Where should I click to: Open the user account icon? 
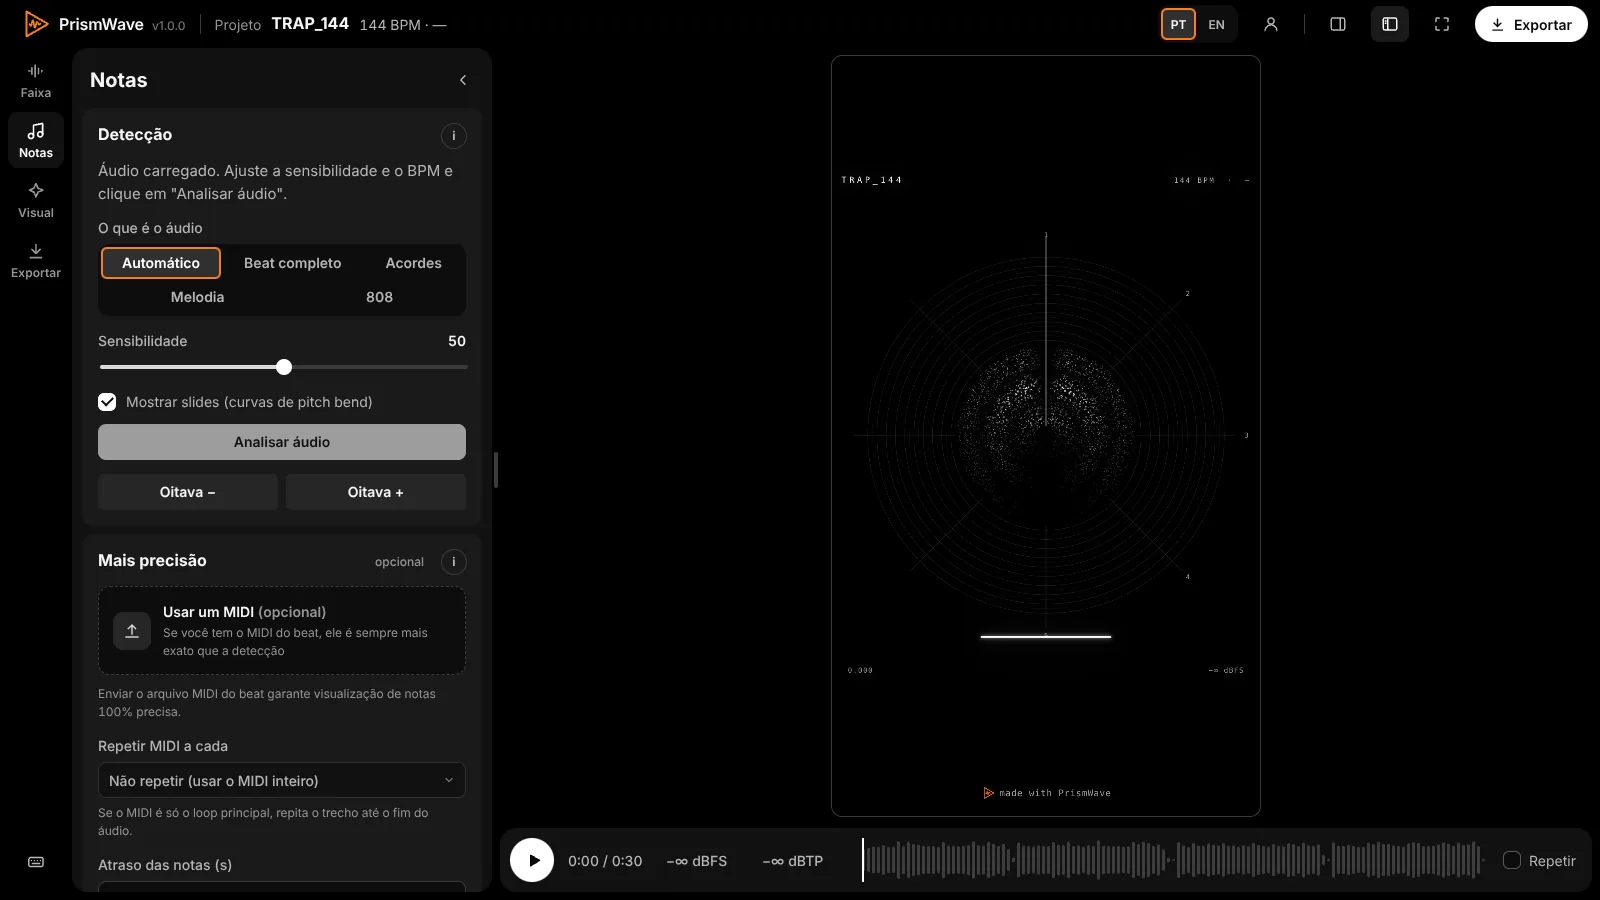pos(1271,24)
